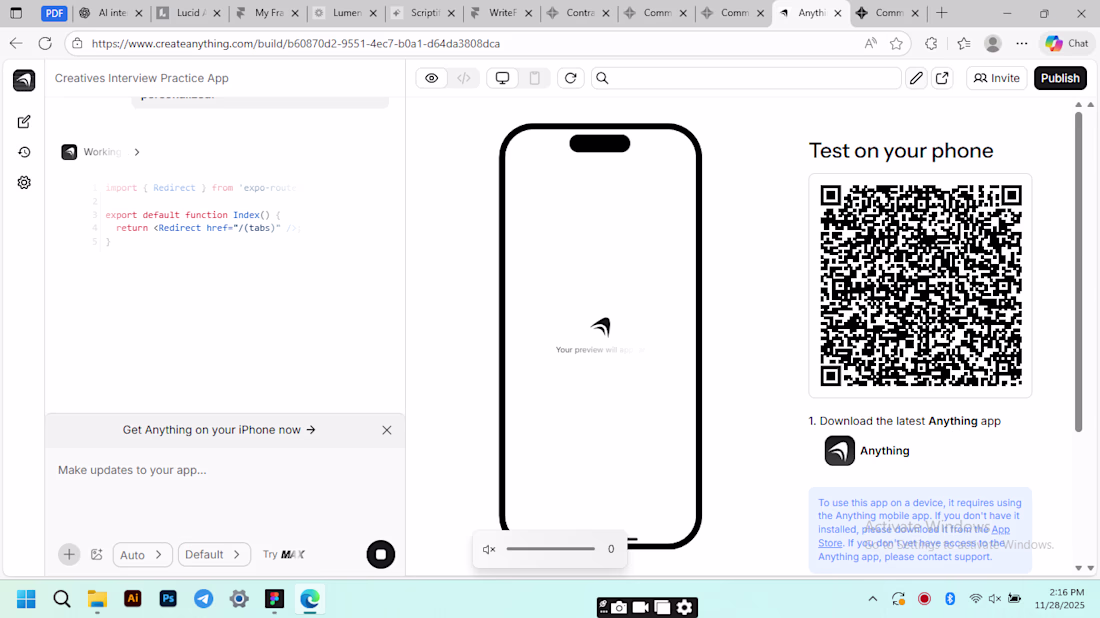This screenshot has width=1100, height=618.
Task: Refresh the app preview
Action: tap(570, 78)
